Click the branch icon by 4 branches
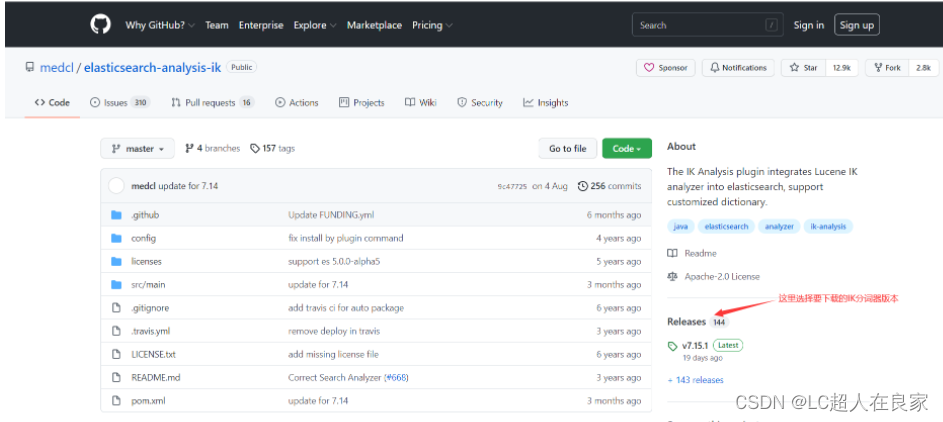This screenshot has height=422, width=943. [x=189, y=148]
